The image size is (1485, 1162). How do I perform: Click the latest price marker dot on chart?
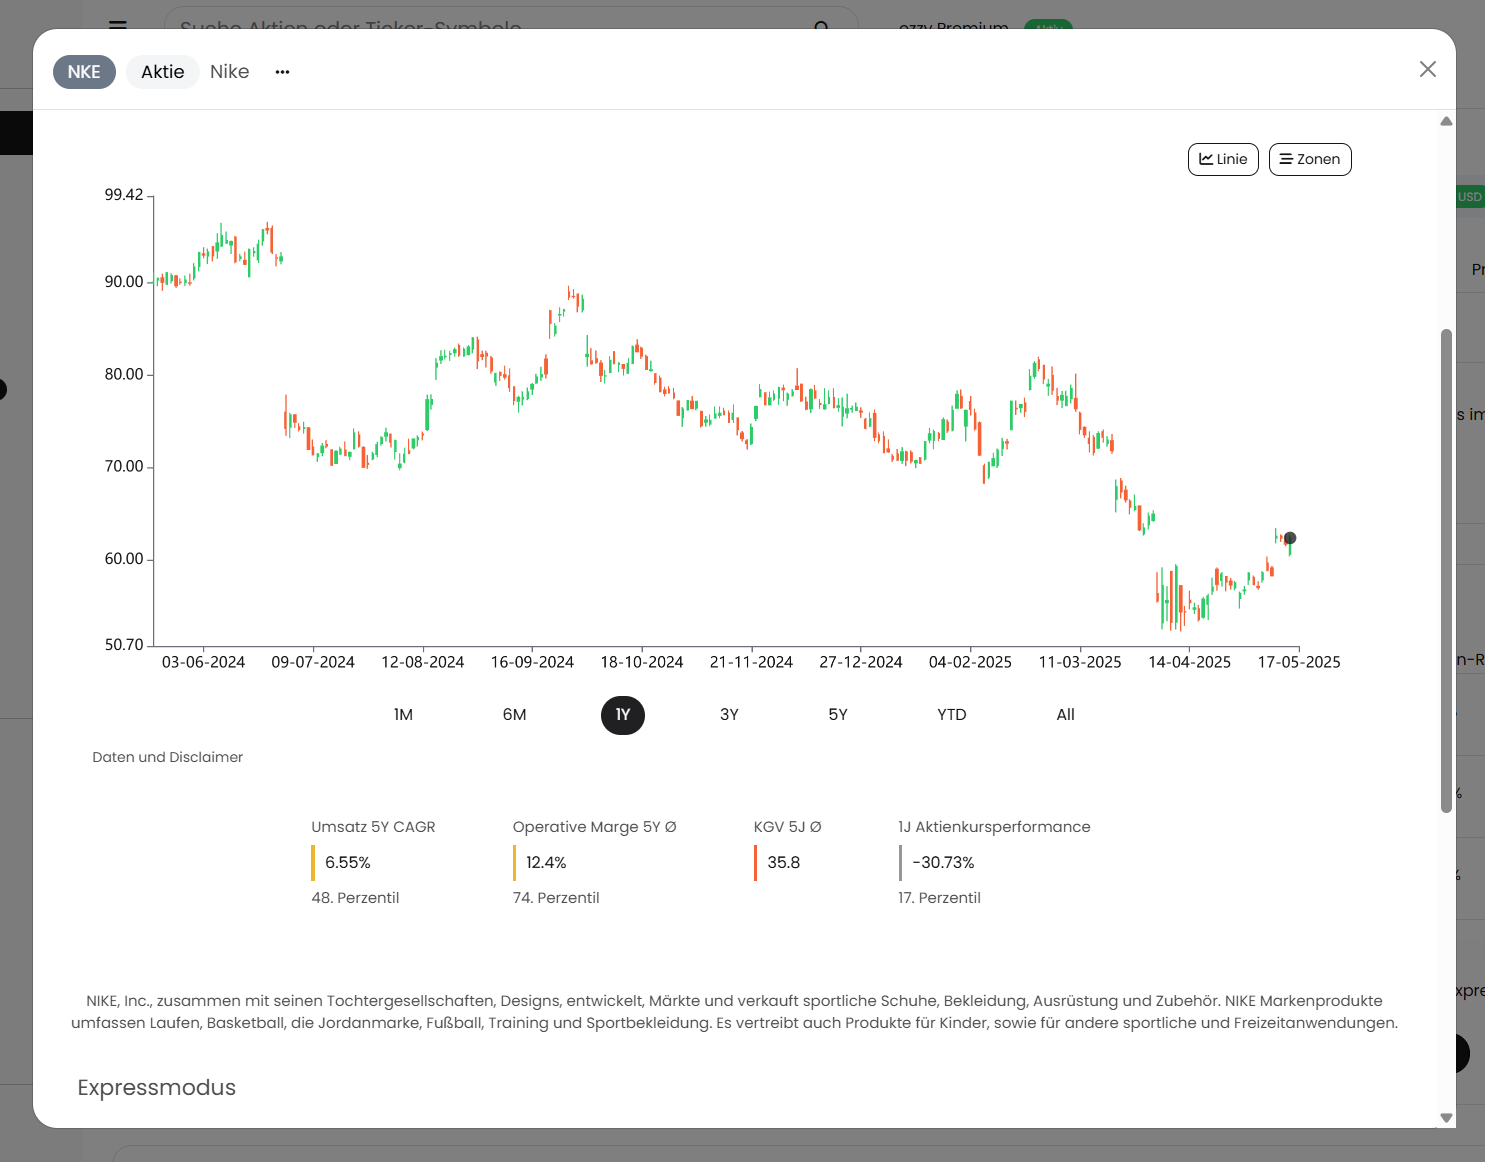click(1290, 538)
